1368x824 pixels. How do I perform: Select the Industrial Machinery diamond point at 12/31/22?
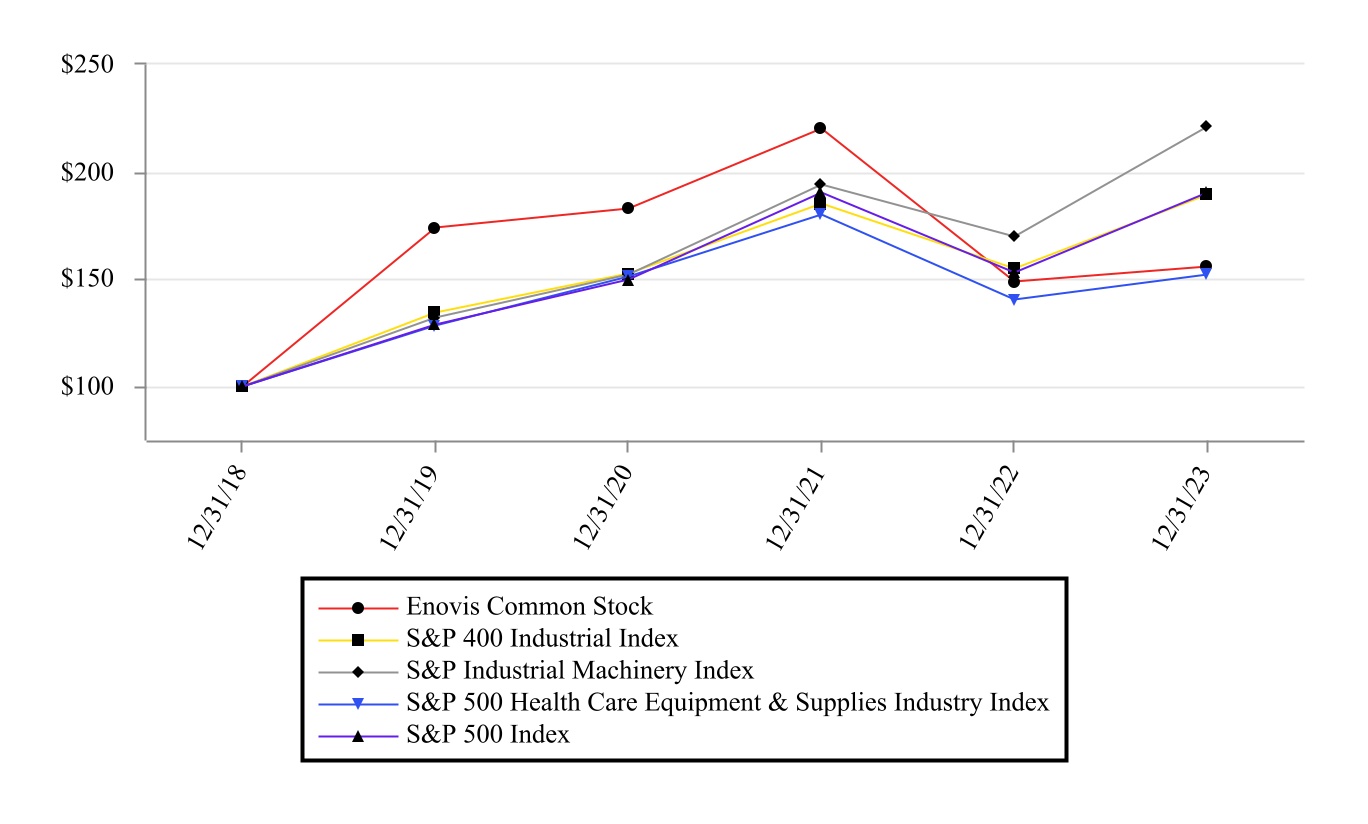1014,236
